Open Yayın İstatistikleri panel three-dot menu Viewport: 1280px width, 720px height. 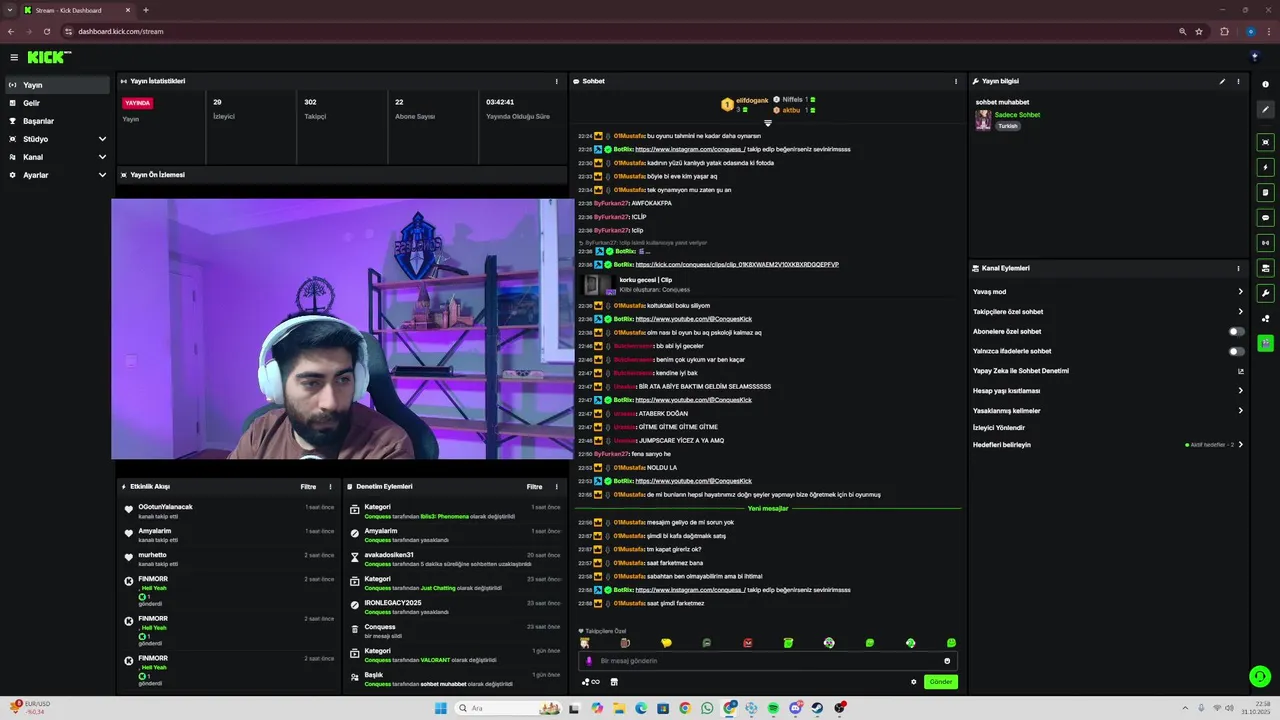click(557, 81)
